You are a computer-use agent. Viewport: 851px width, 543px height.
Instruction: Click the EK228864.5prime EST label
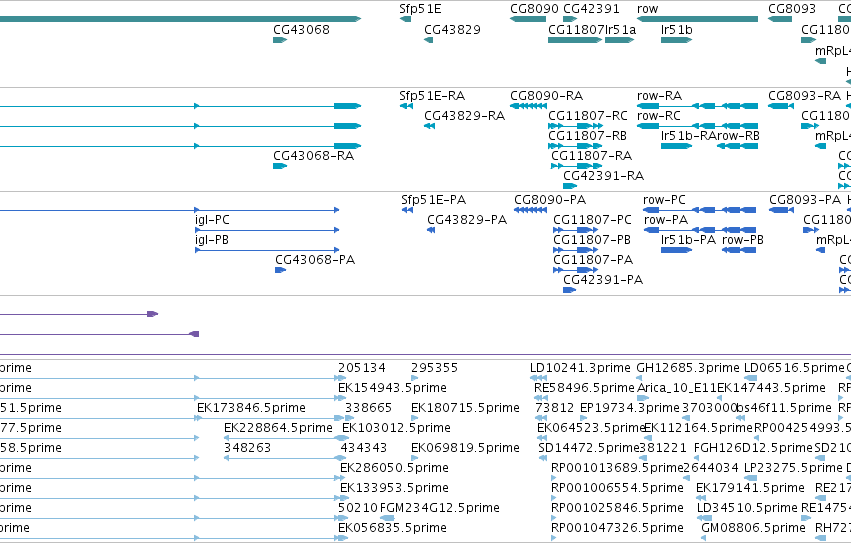pos(278,429)
